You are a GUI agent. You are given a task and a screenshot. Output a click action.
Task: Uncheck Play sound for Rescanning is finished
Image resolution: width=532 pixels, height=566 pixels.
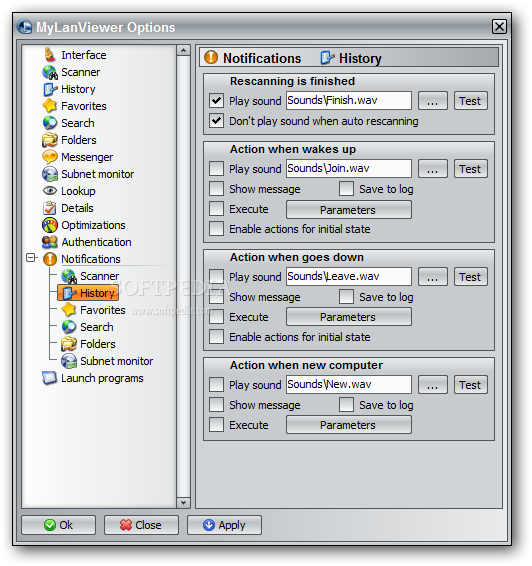pyautogui.click(x=216, y=100)
